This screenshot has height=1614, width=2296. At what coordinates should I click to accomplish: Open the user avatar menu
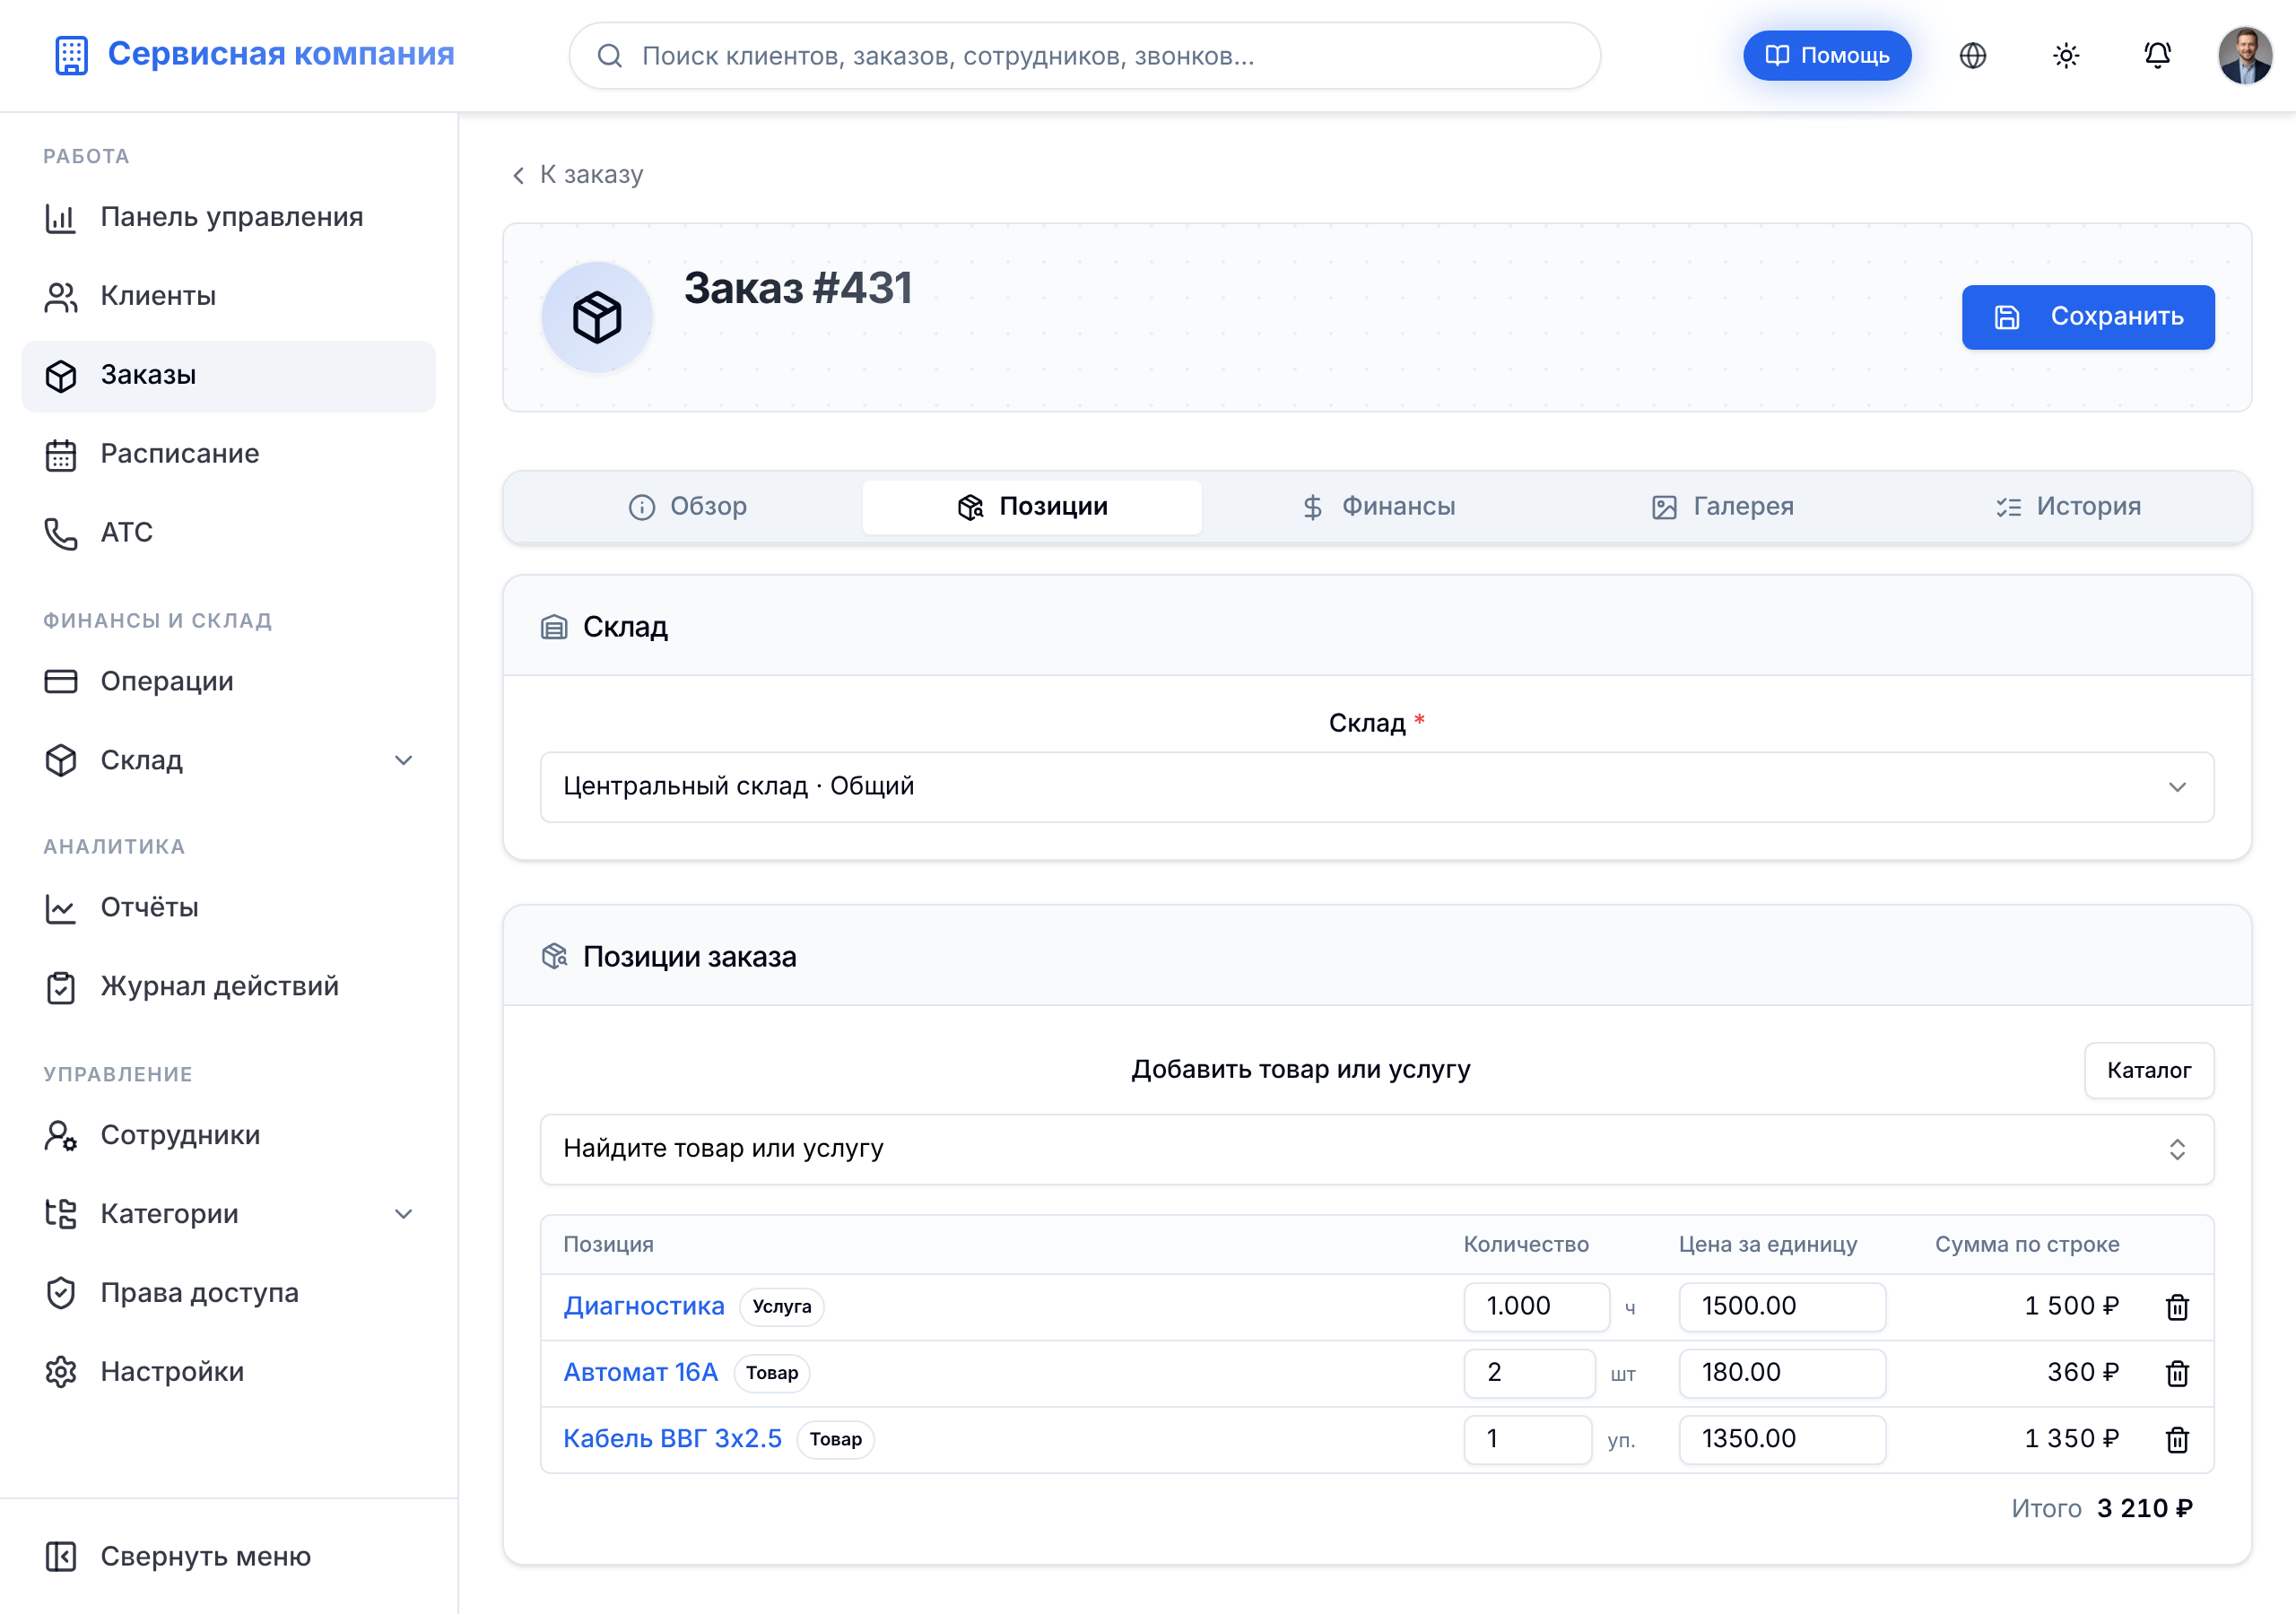2245,56
